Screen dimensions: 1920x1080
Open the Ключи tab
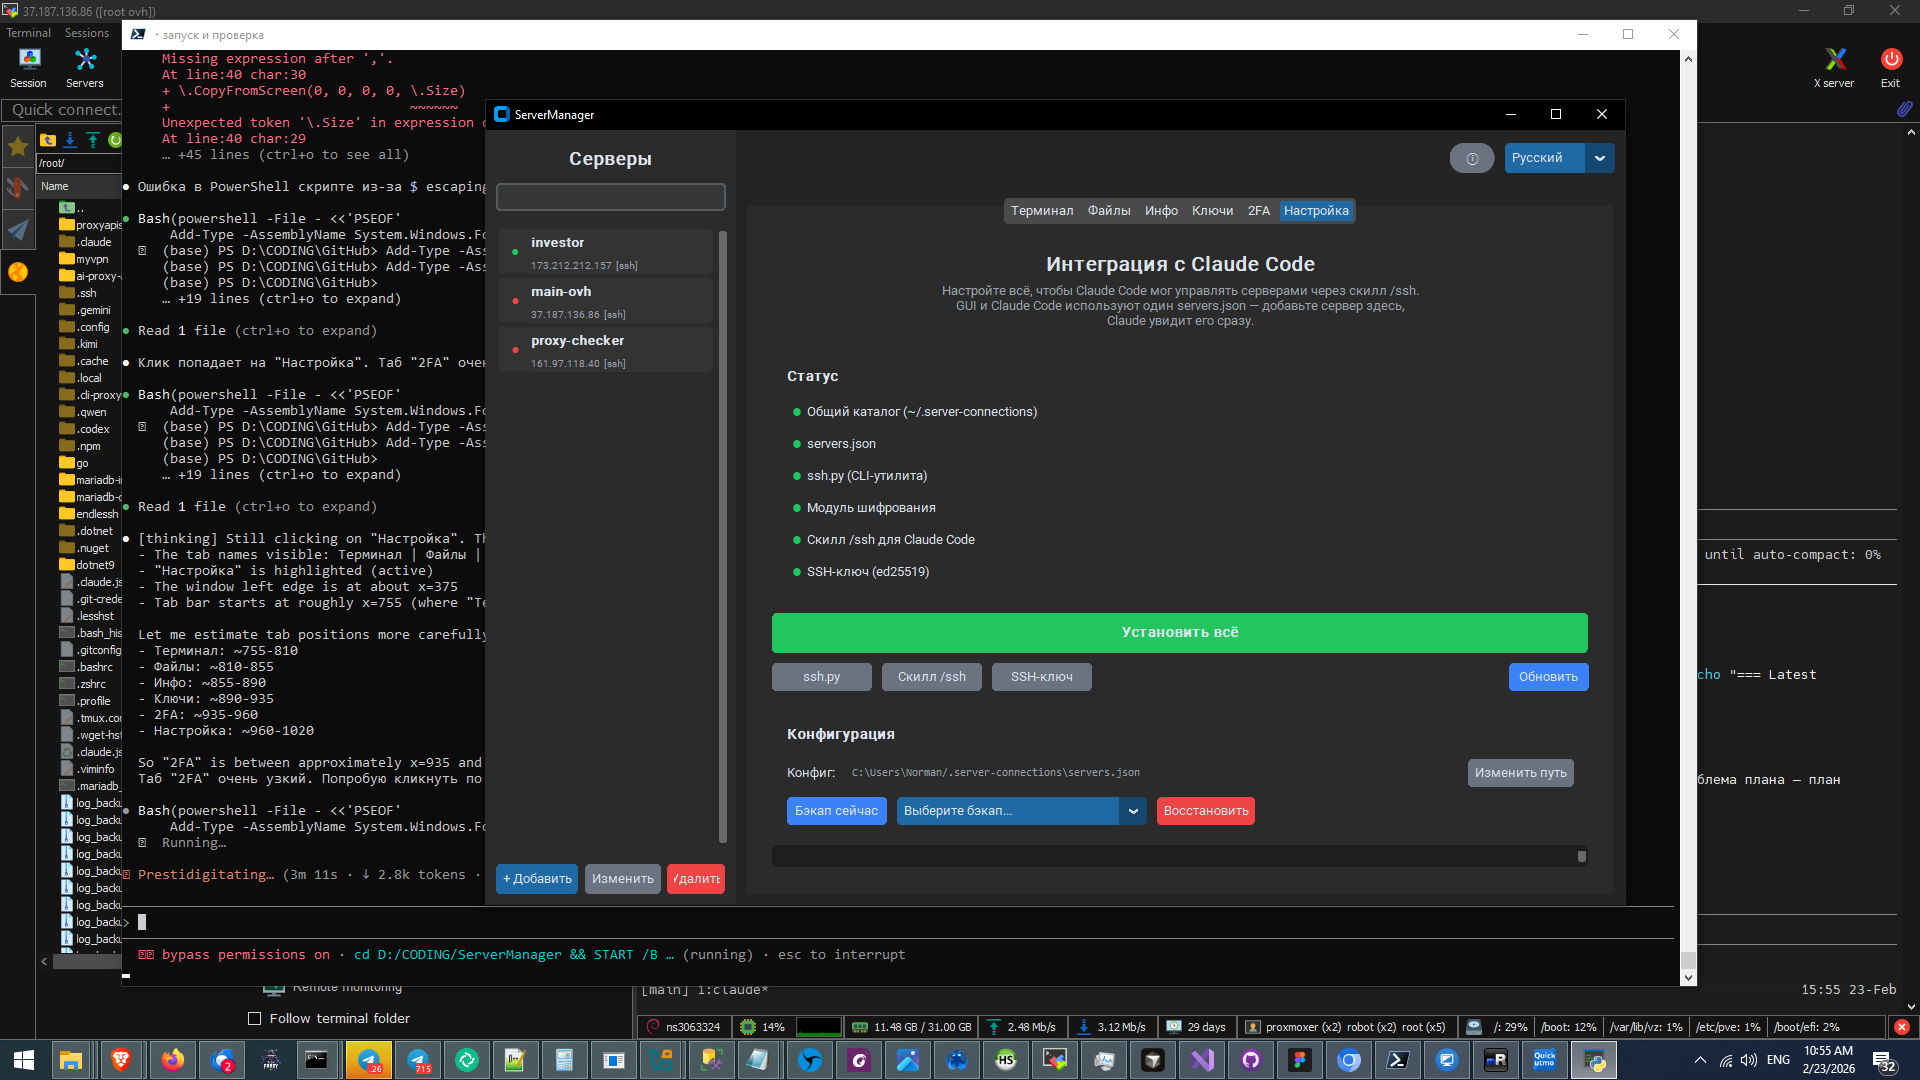1212,211
